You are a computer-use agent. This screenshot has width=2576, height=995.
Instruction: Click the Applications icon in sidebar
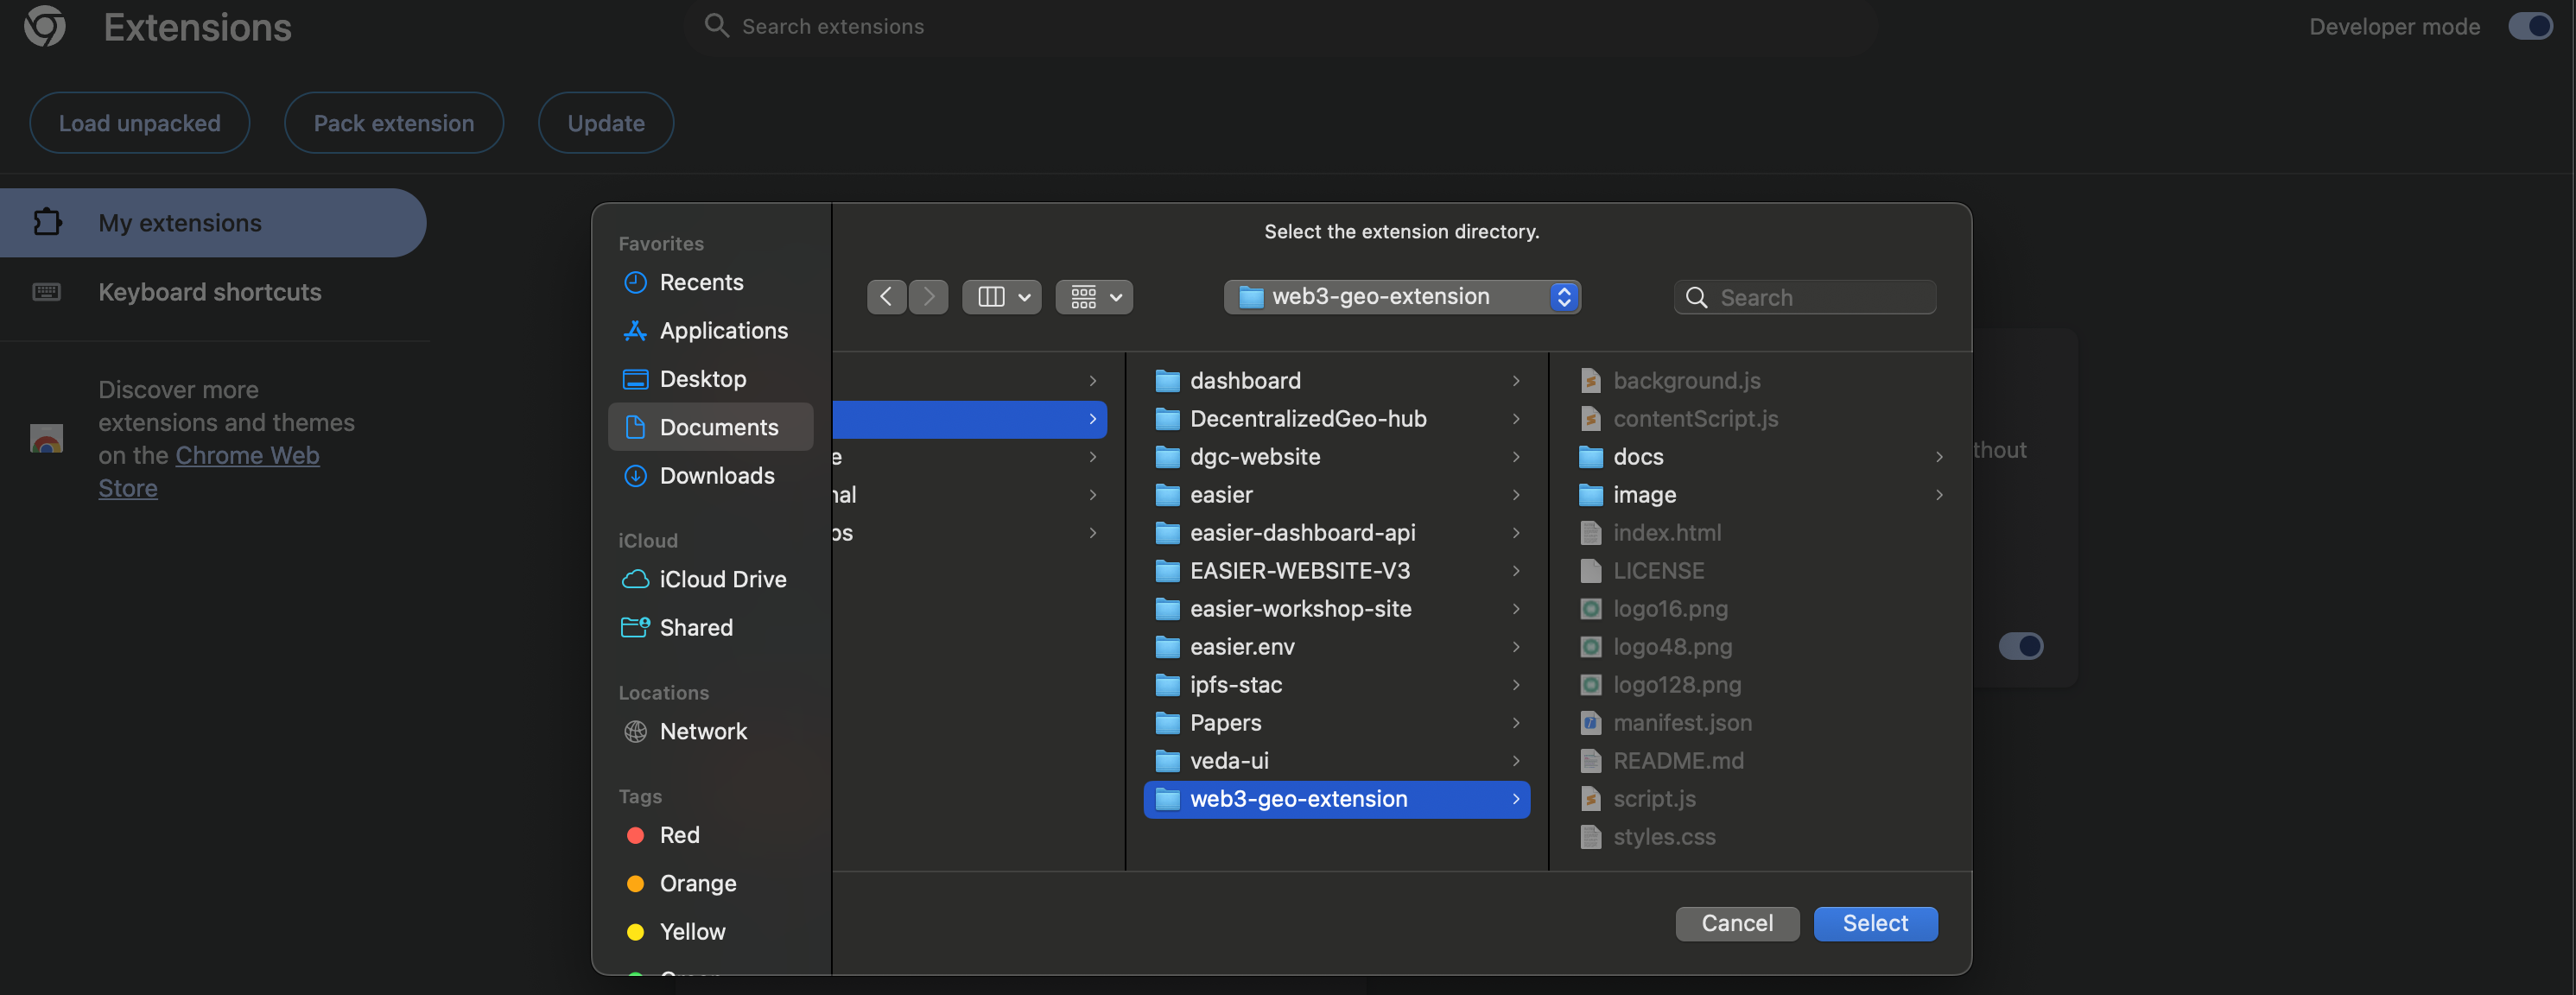pyautogui.click(x=635, y=330)
